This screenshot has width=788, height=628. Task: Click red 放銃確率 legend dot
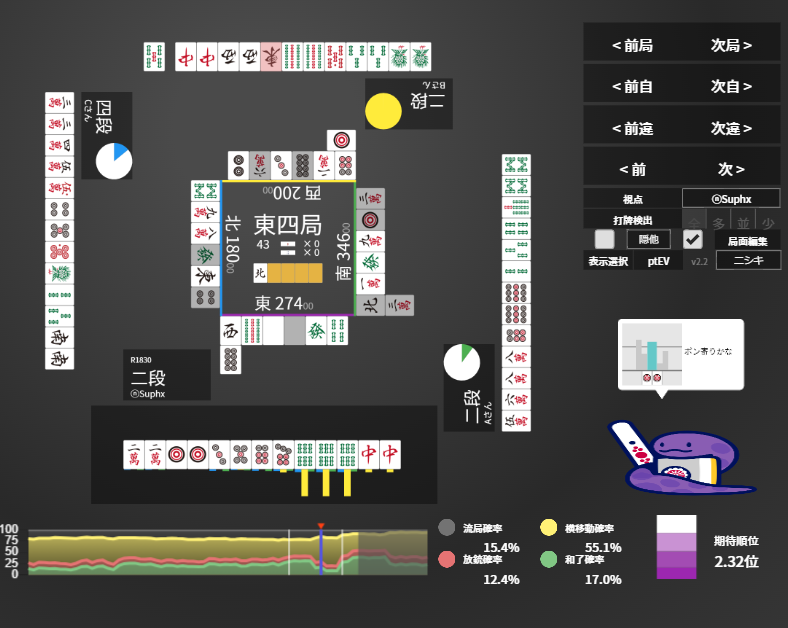(x=447, y=559)
